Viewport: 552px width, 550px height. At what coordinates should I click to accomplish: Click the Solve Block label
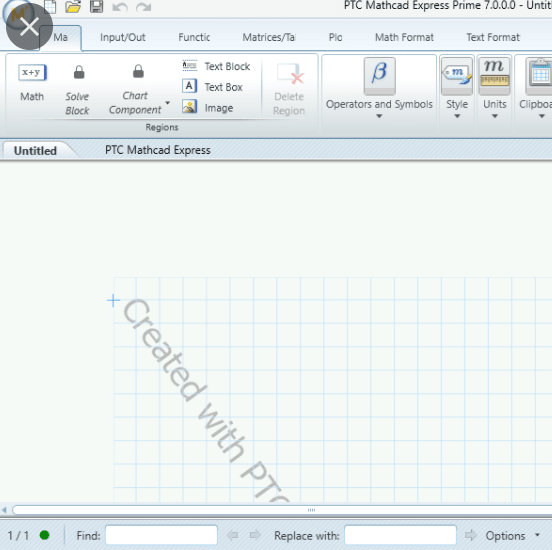[x=77, y=104]
